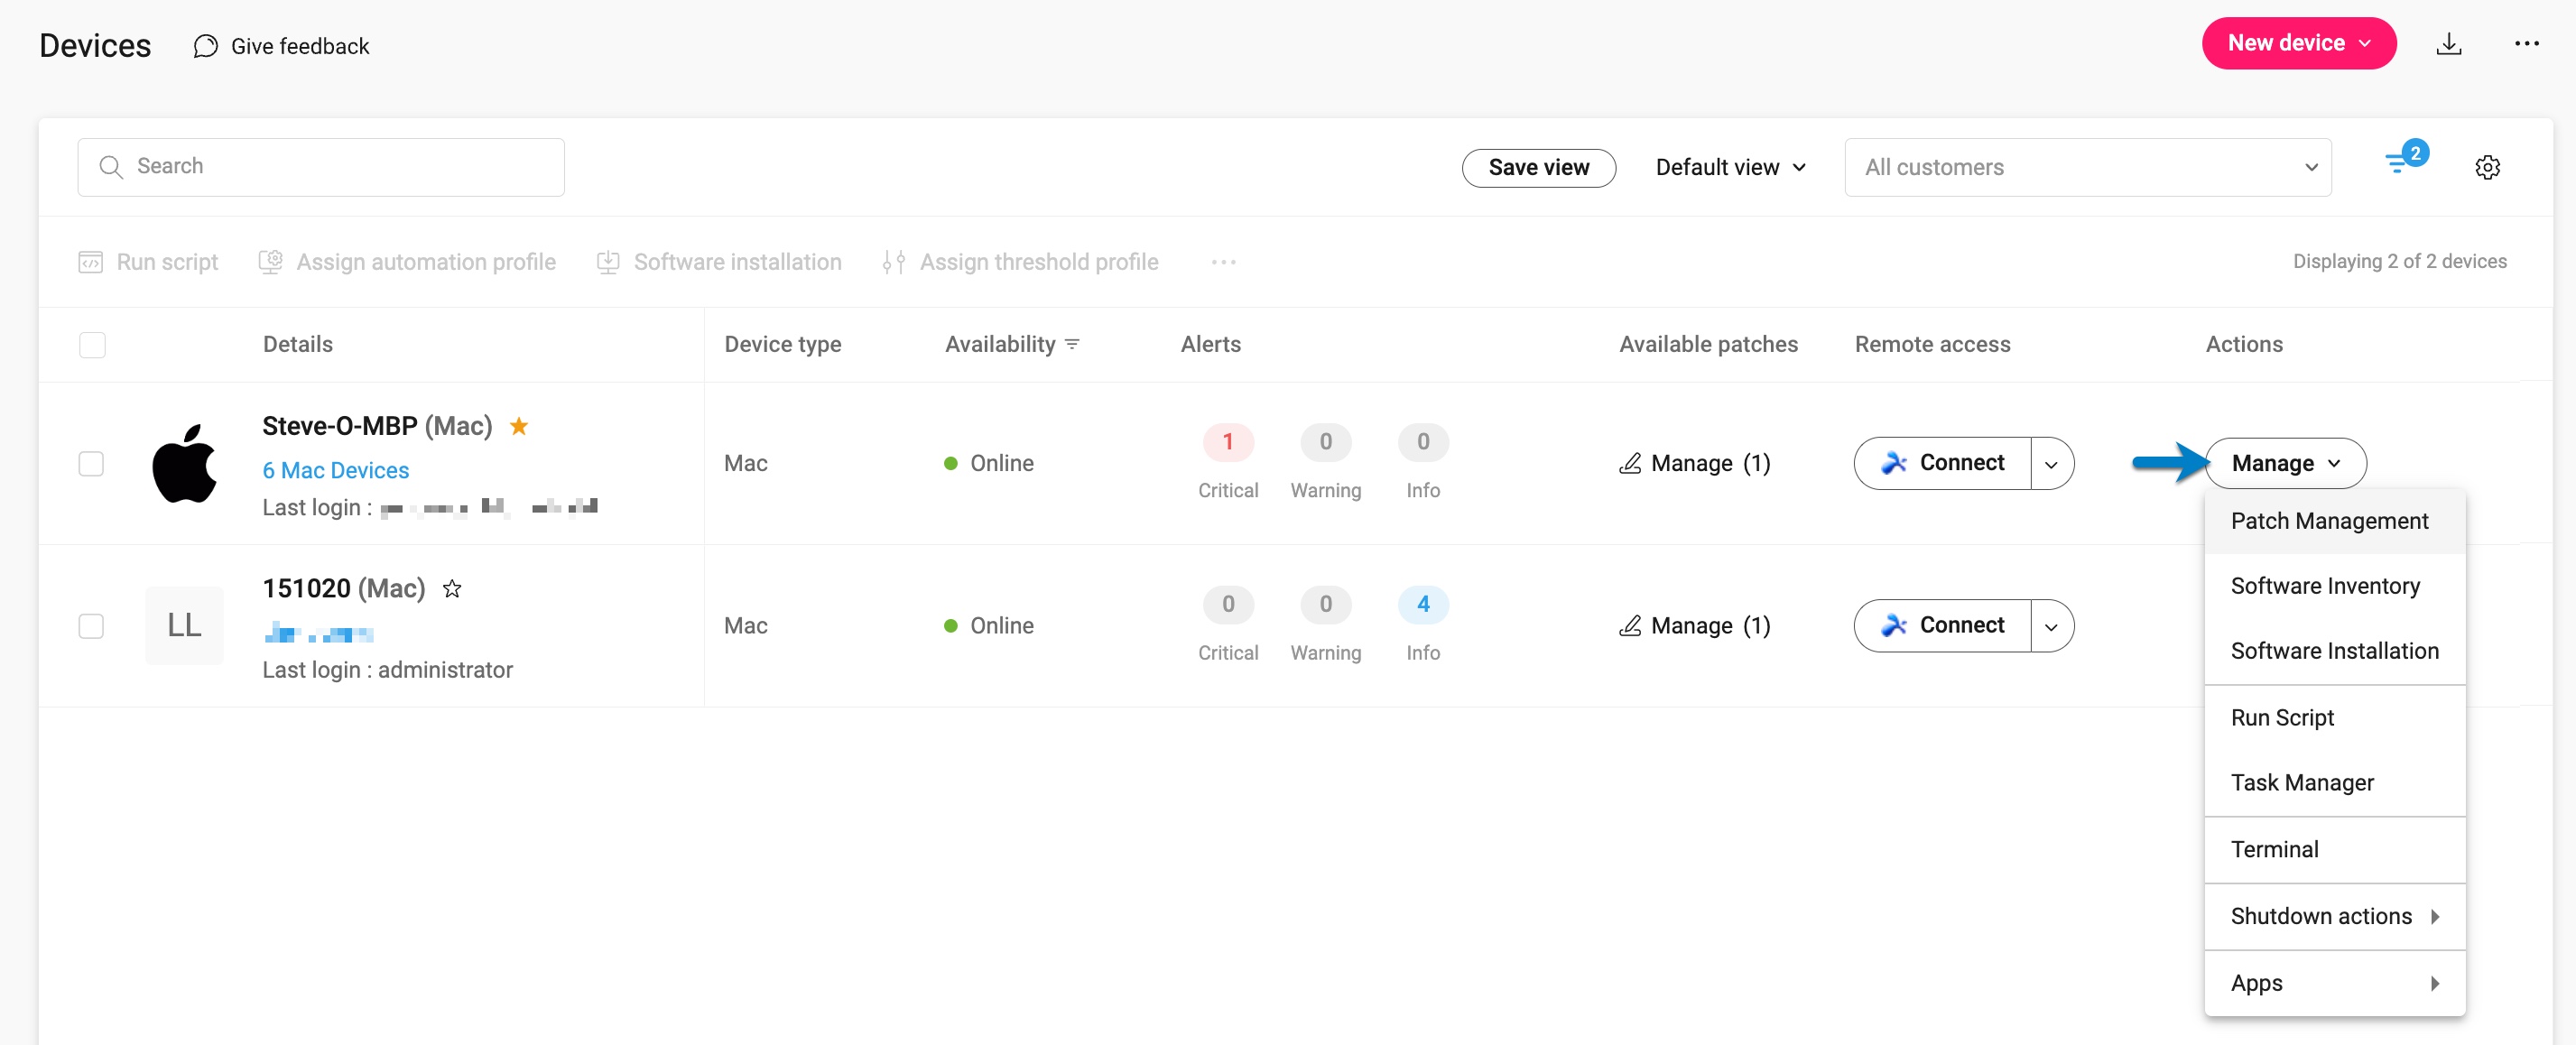Favorite device 151020 with the outline star
The width and height of the screenshot is (2576, 1045).
(x=452, y=588)
